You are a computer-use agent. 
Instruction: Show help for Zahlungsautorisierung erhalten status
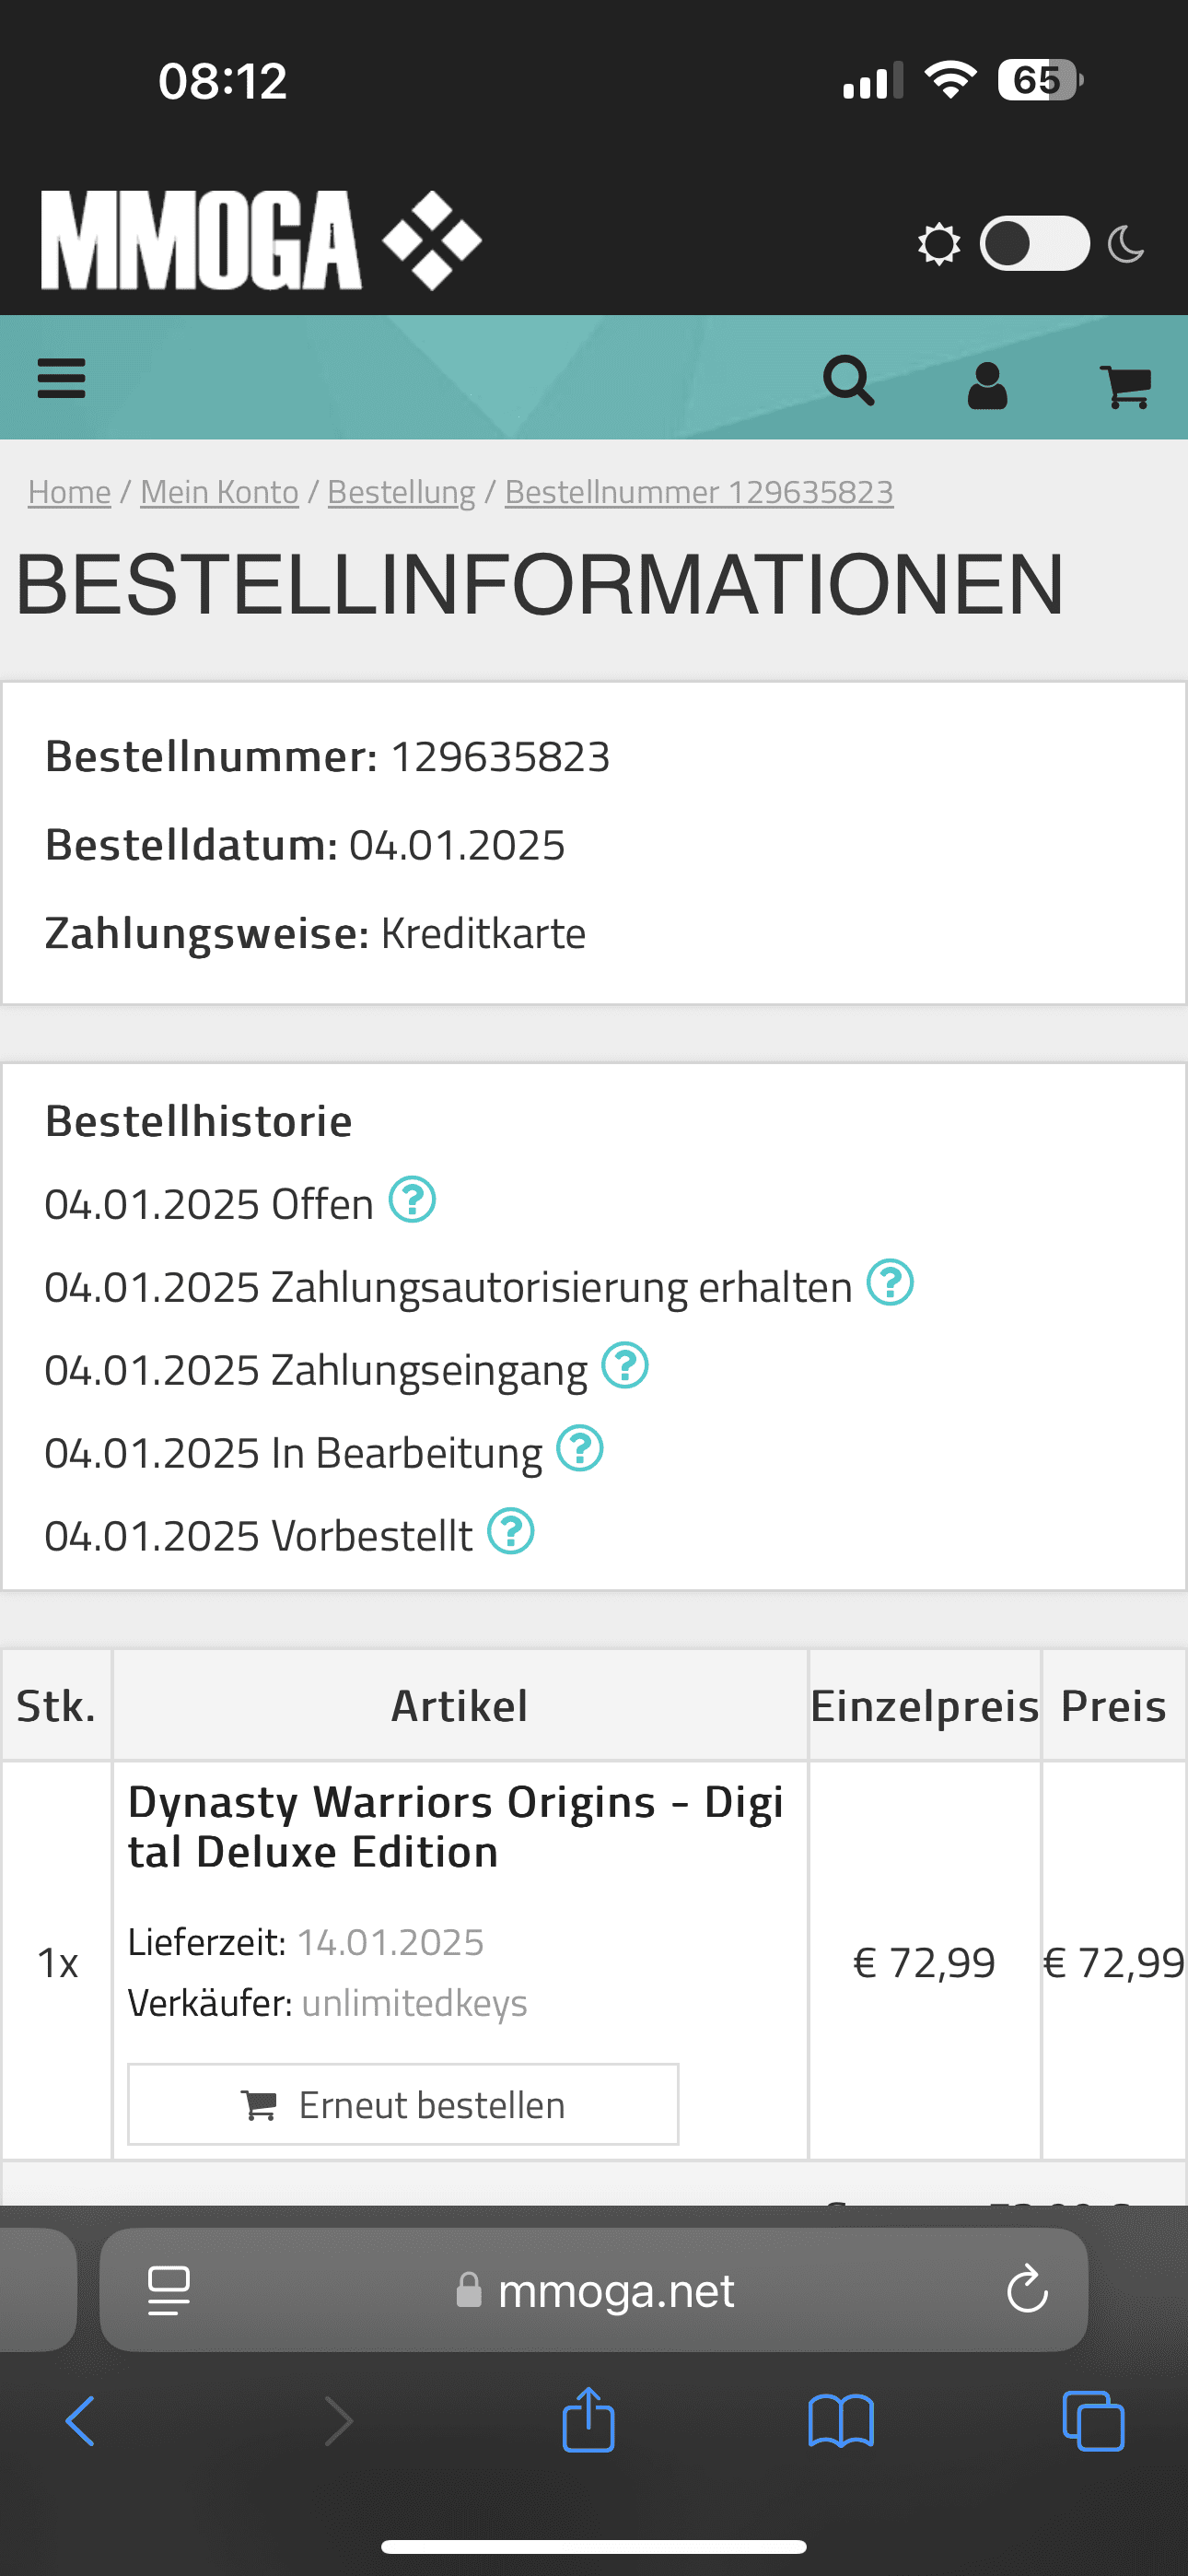(890, 1283)
